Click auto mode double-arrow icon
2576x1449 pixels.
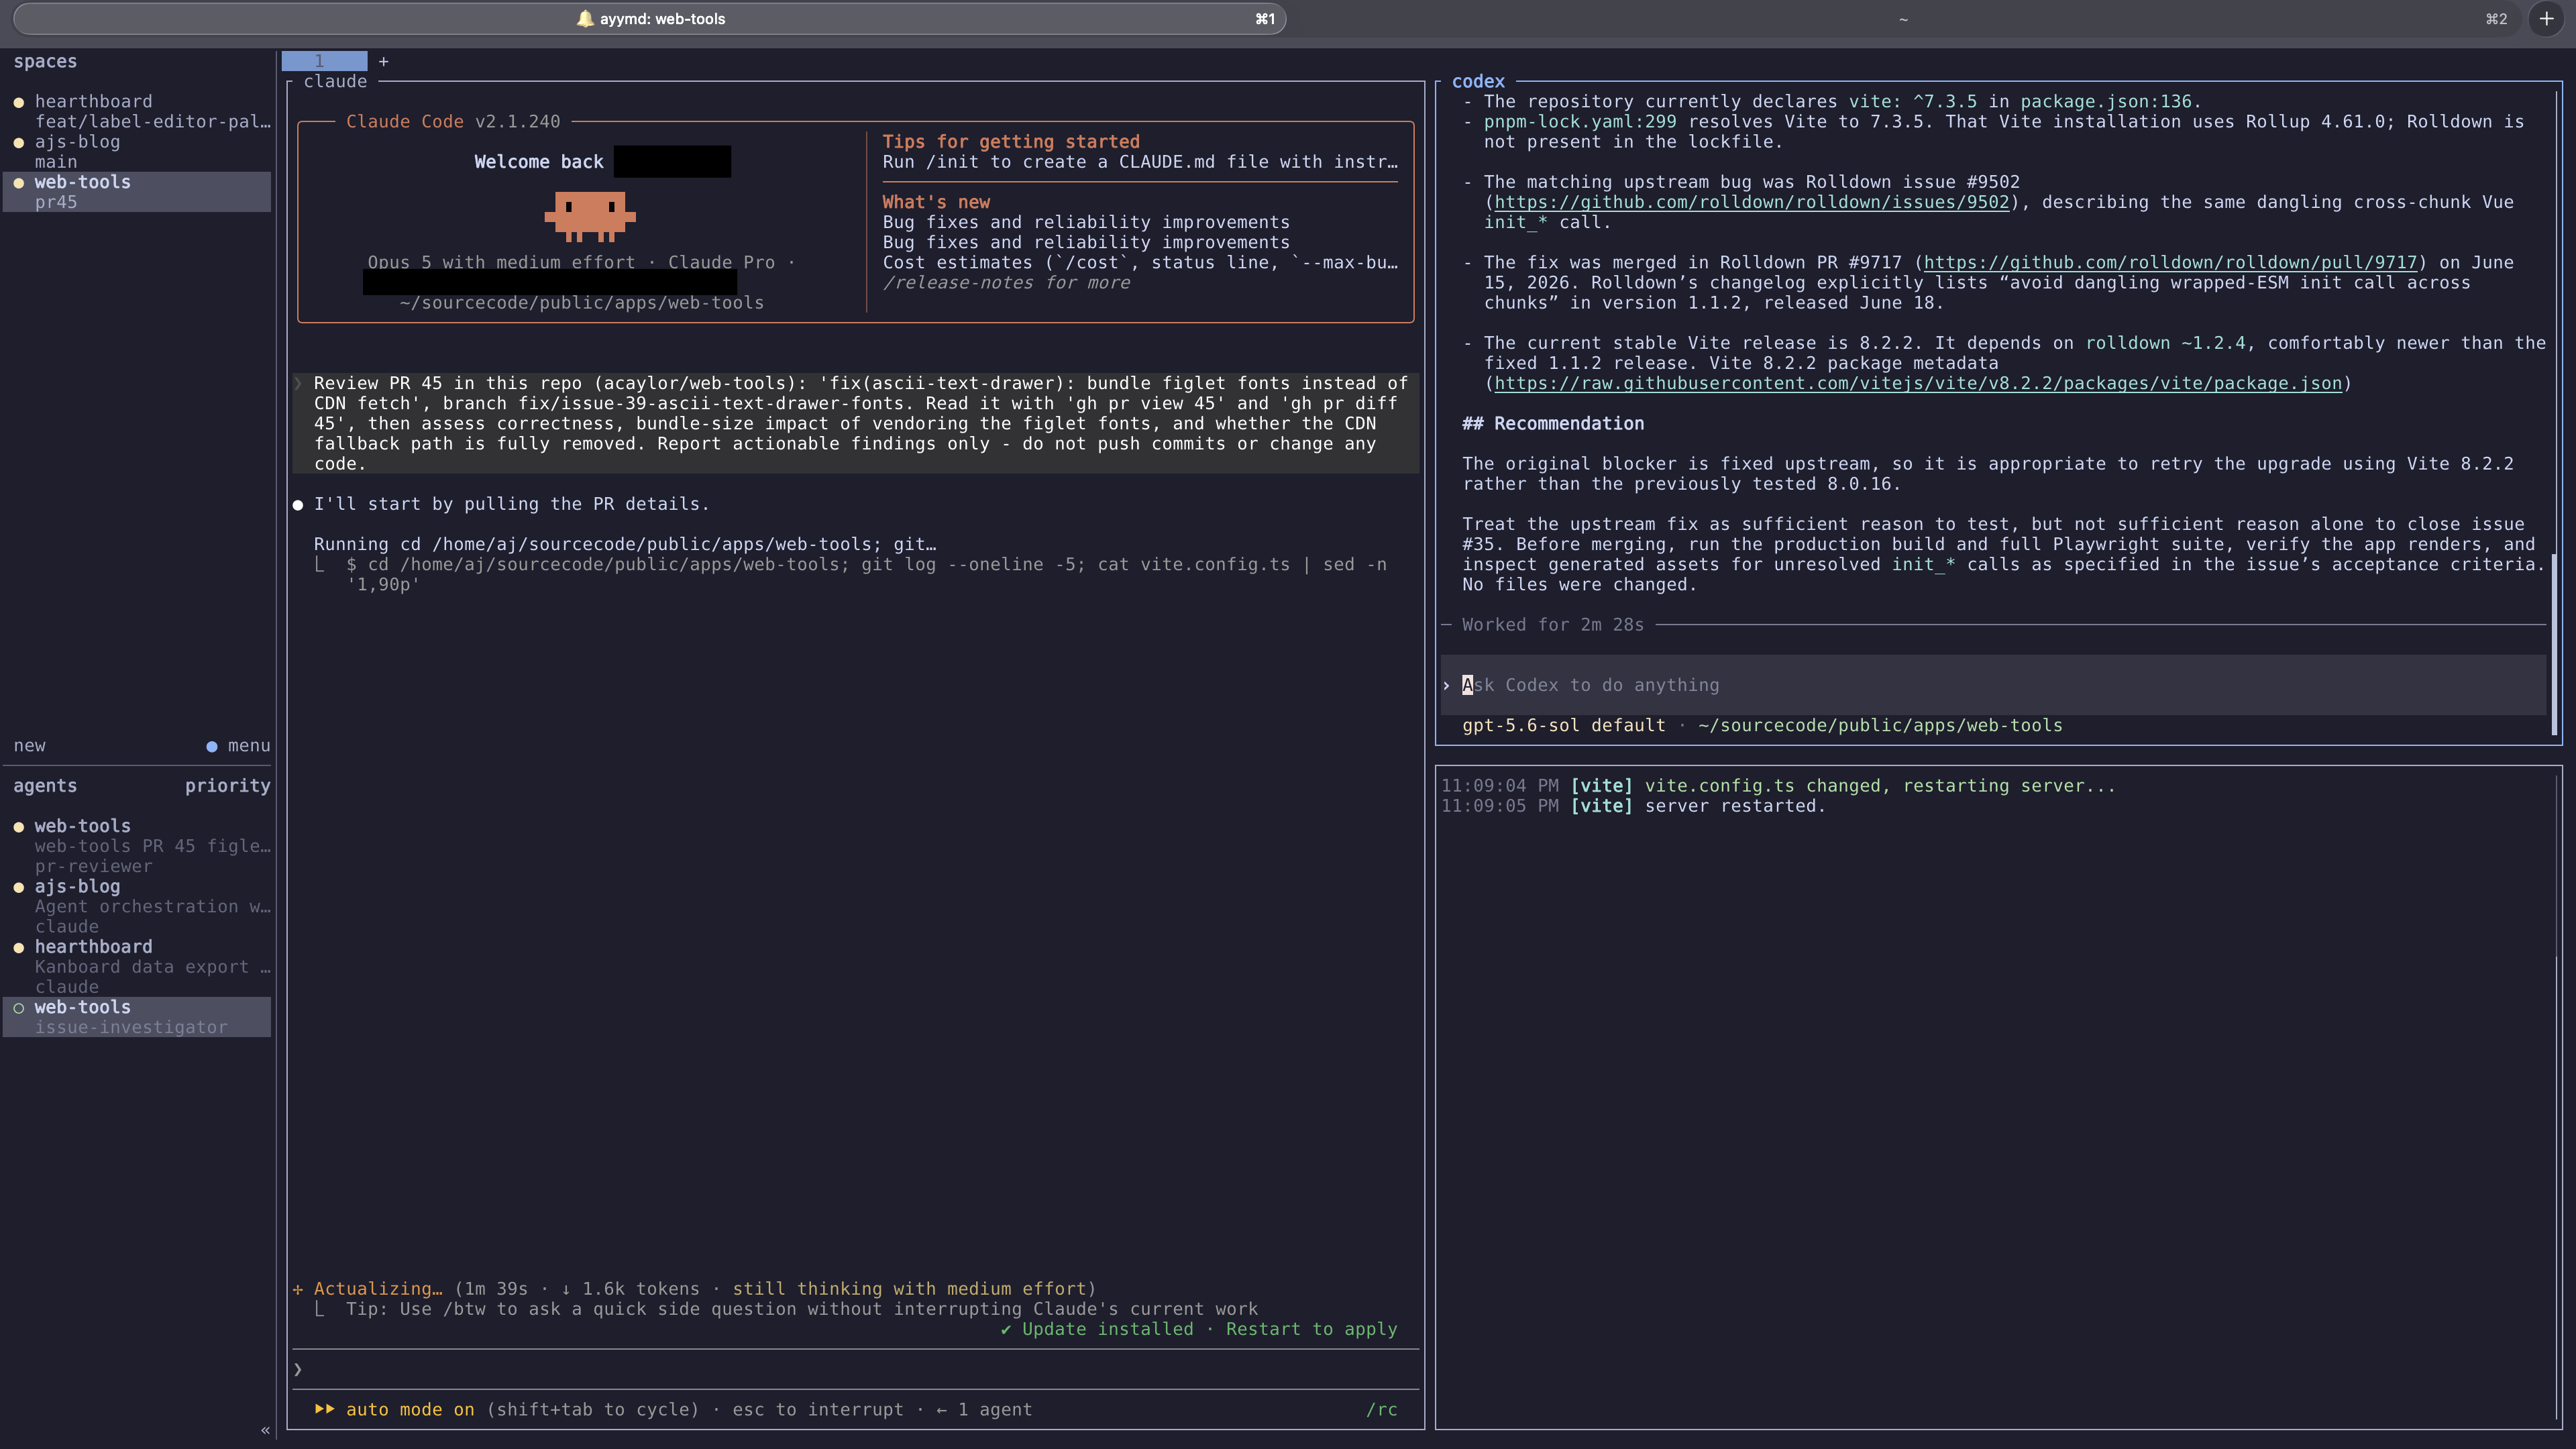pyautogui.click(x=324, y=1409)
